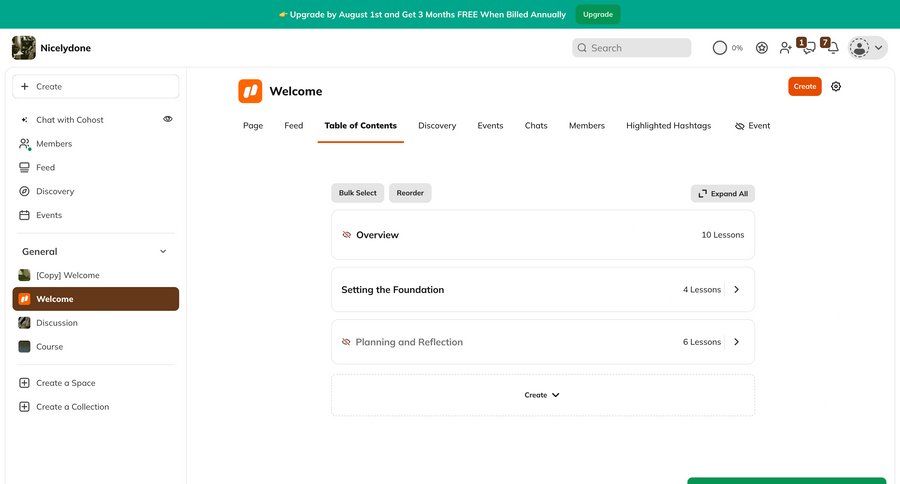Open the Overview section title
The height and width of the screenshot is (484, 900).
(377, 235)
